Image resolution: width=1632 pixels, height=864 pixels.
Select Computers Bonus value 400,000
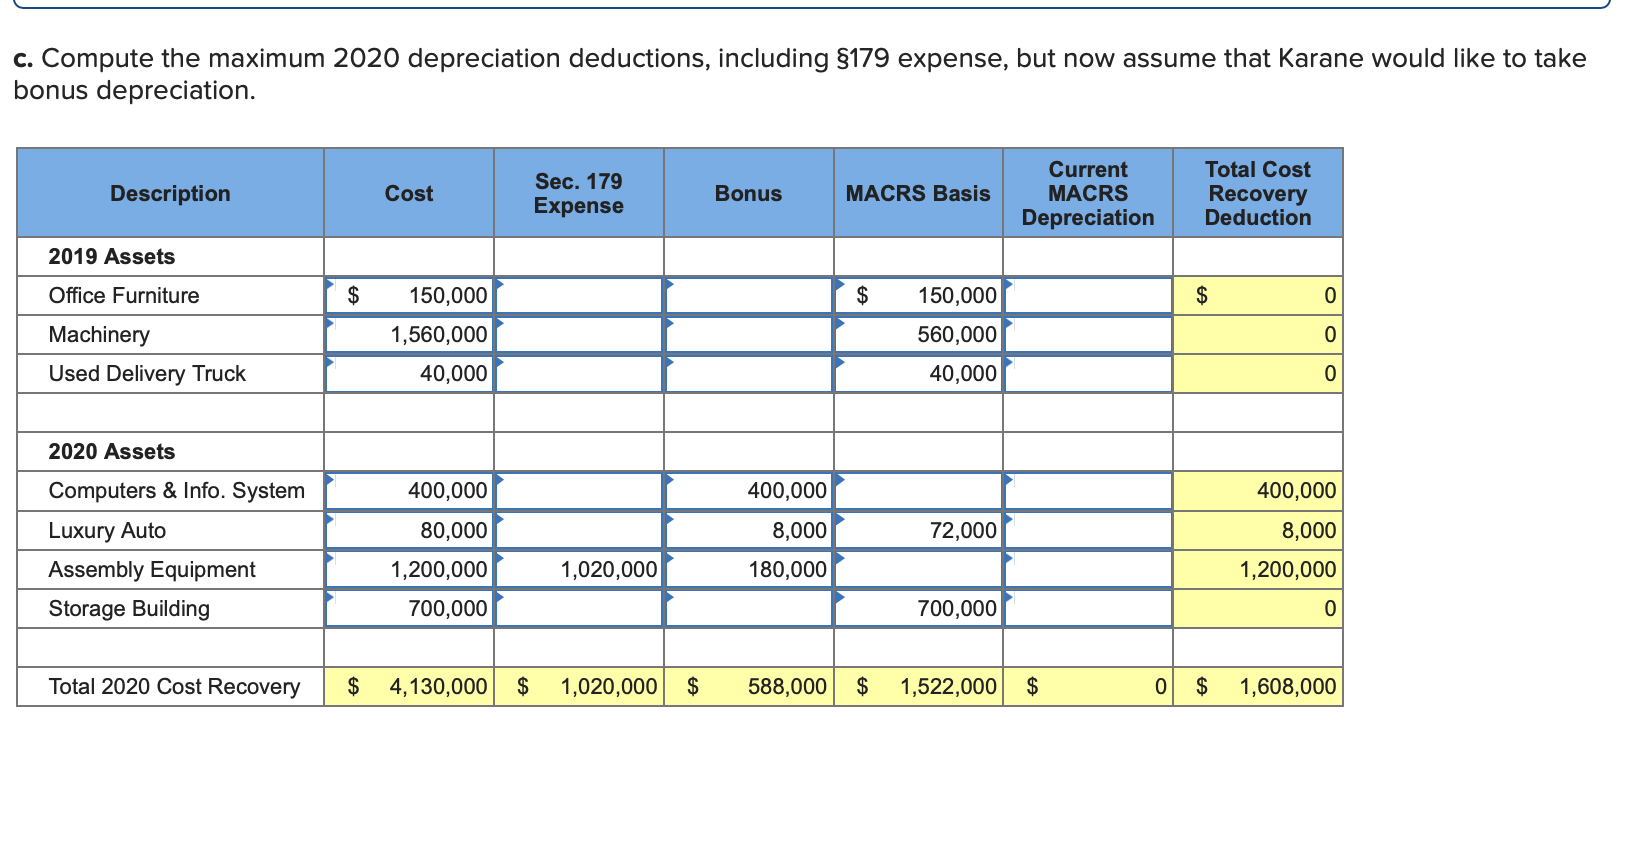749,491
